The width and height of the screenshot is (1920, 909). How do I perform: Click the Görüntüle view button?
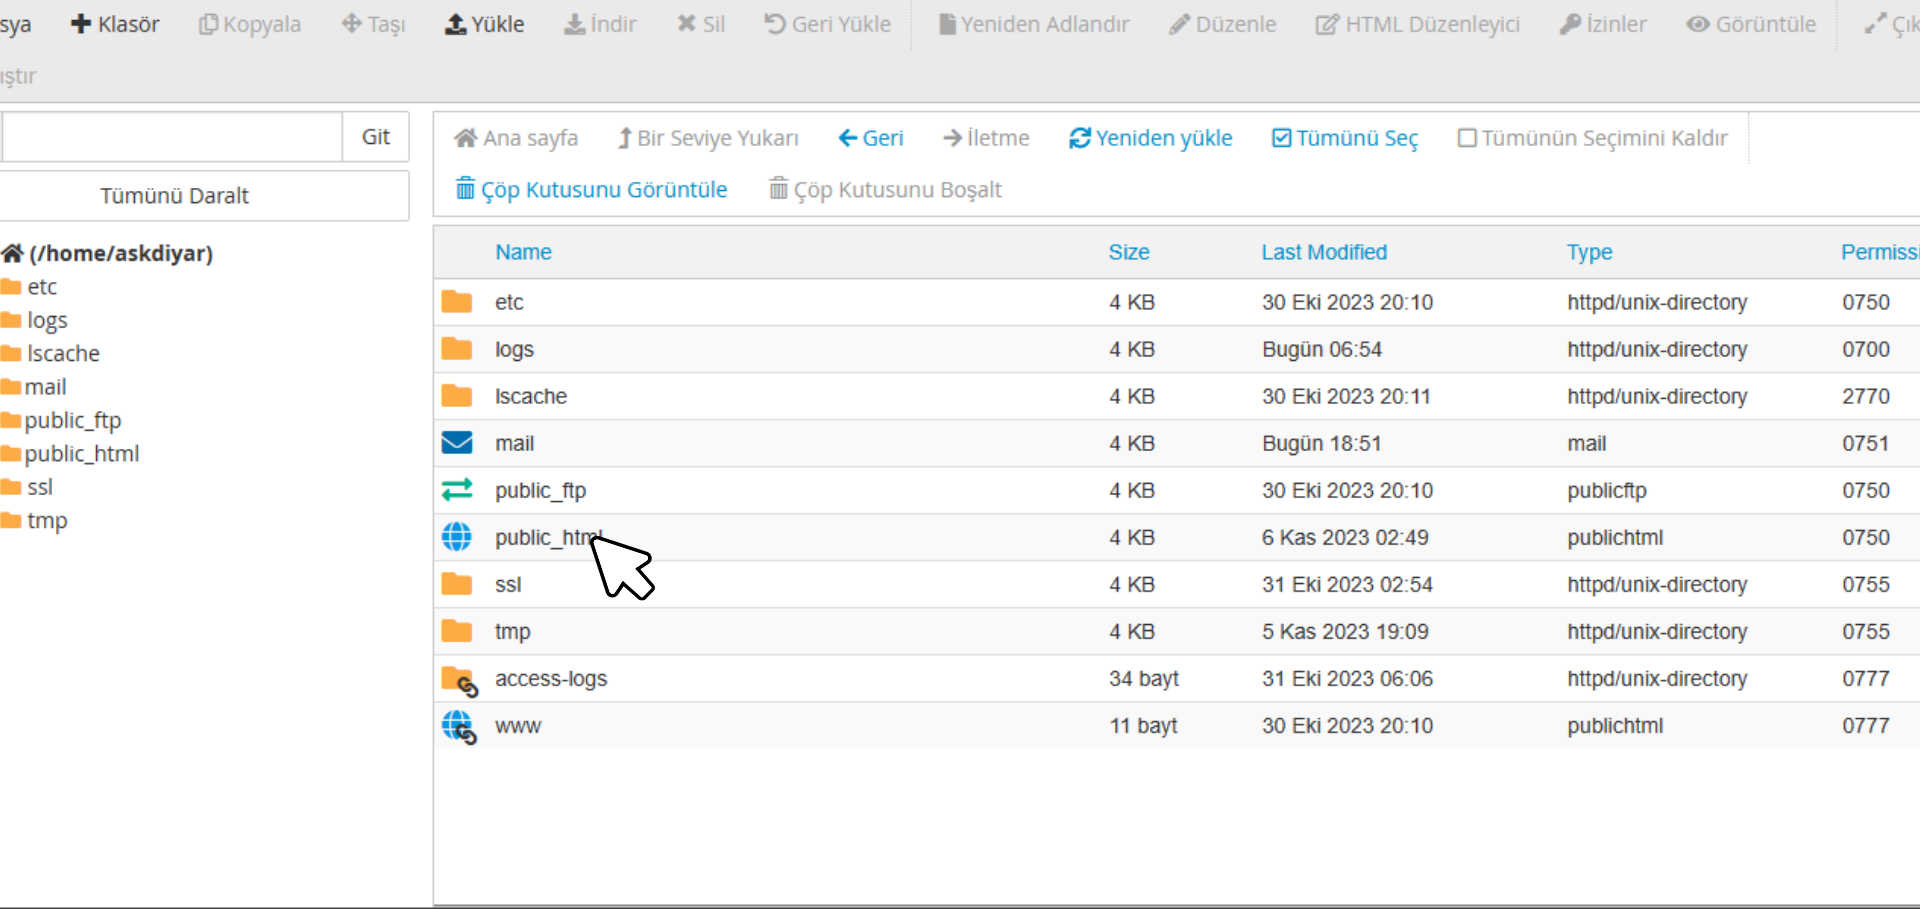click(x=1751, y=24)
